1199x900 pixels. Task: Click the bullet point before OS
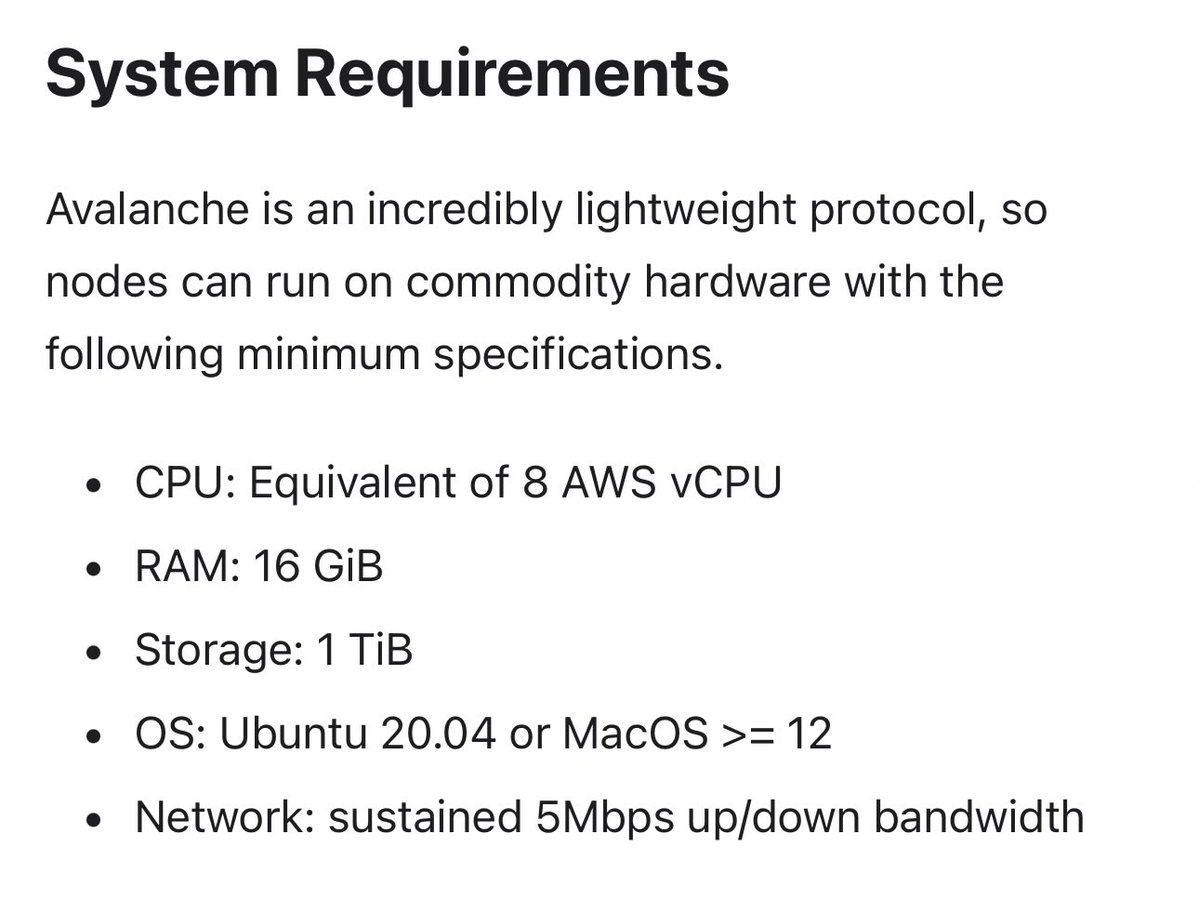(x=94, y=737)
